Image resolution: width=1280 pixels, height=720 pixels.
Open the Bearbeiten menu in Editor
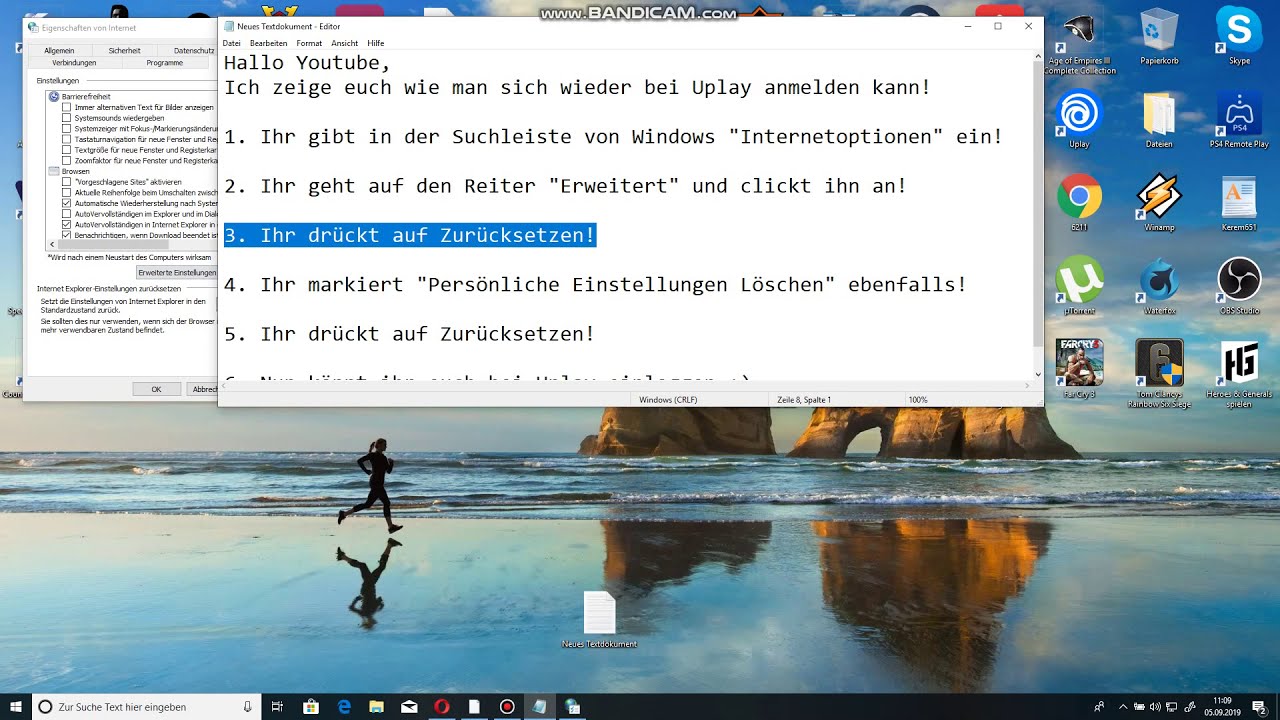(268, 43)
